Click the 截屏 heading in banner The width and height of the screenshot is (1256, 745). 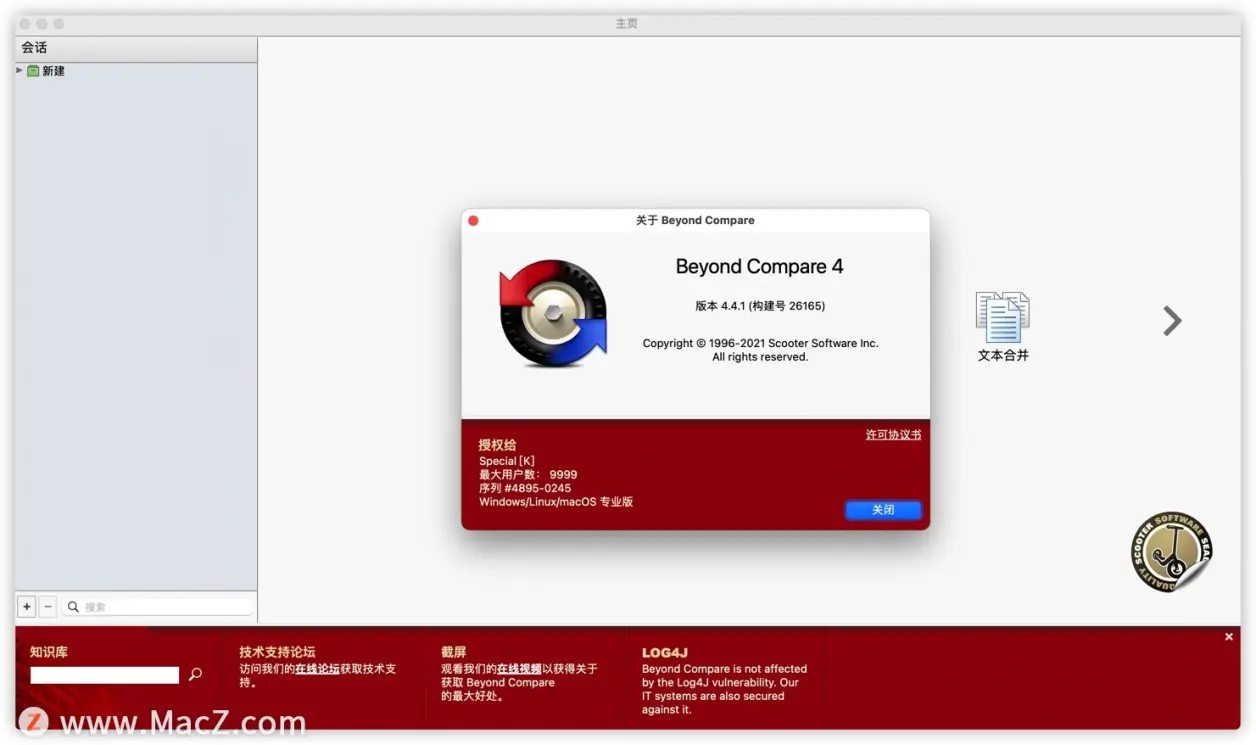click(454, 652)
